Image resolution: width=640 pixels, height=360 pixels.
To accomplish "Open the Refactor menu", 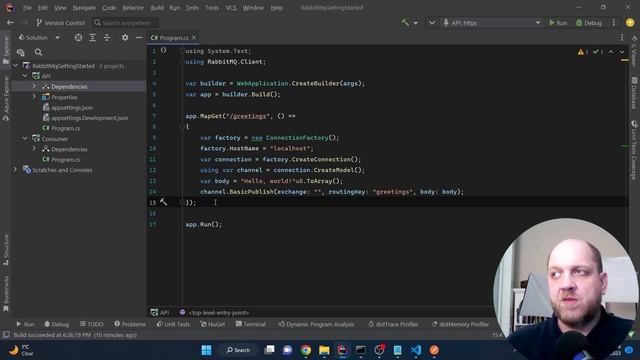I will (133, 8).
